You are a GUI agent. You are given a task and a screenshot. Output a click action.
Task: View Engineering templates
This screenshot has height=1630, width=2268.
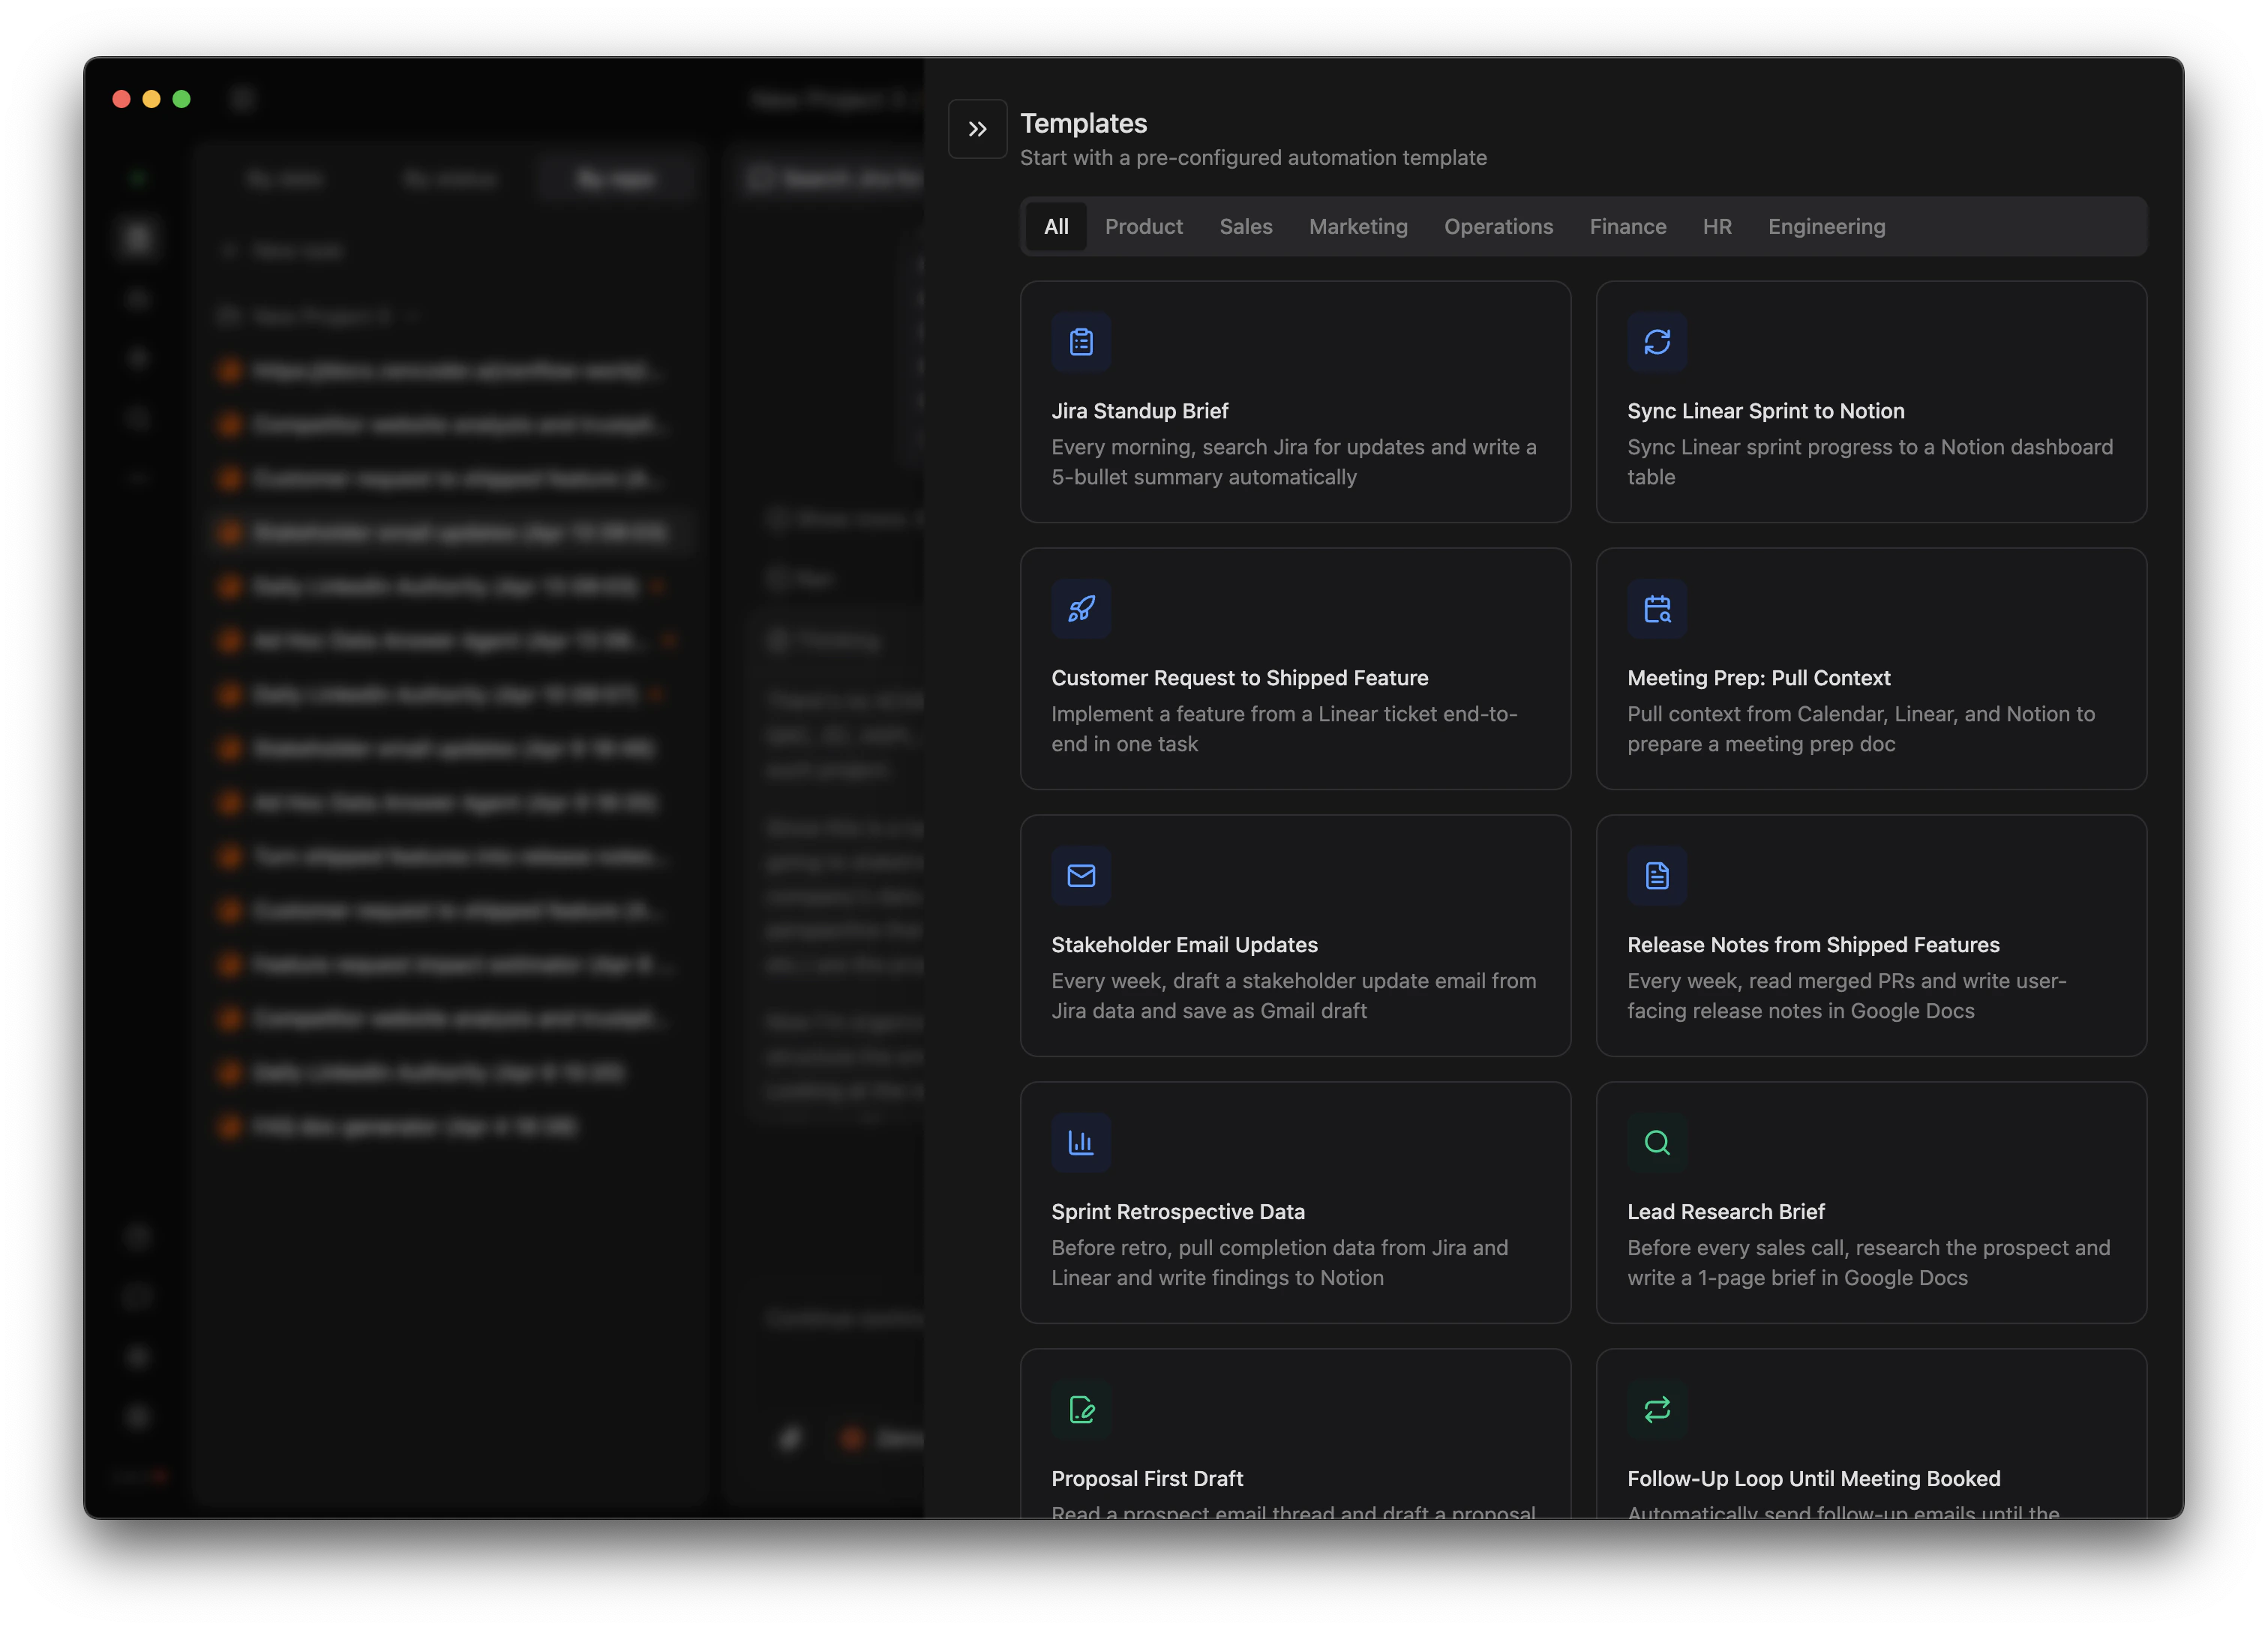pos(1826,226)
